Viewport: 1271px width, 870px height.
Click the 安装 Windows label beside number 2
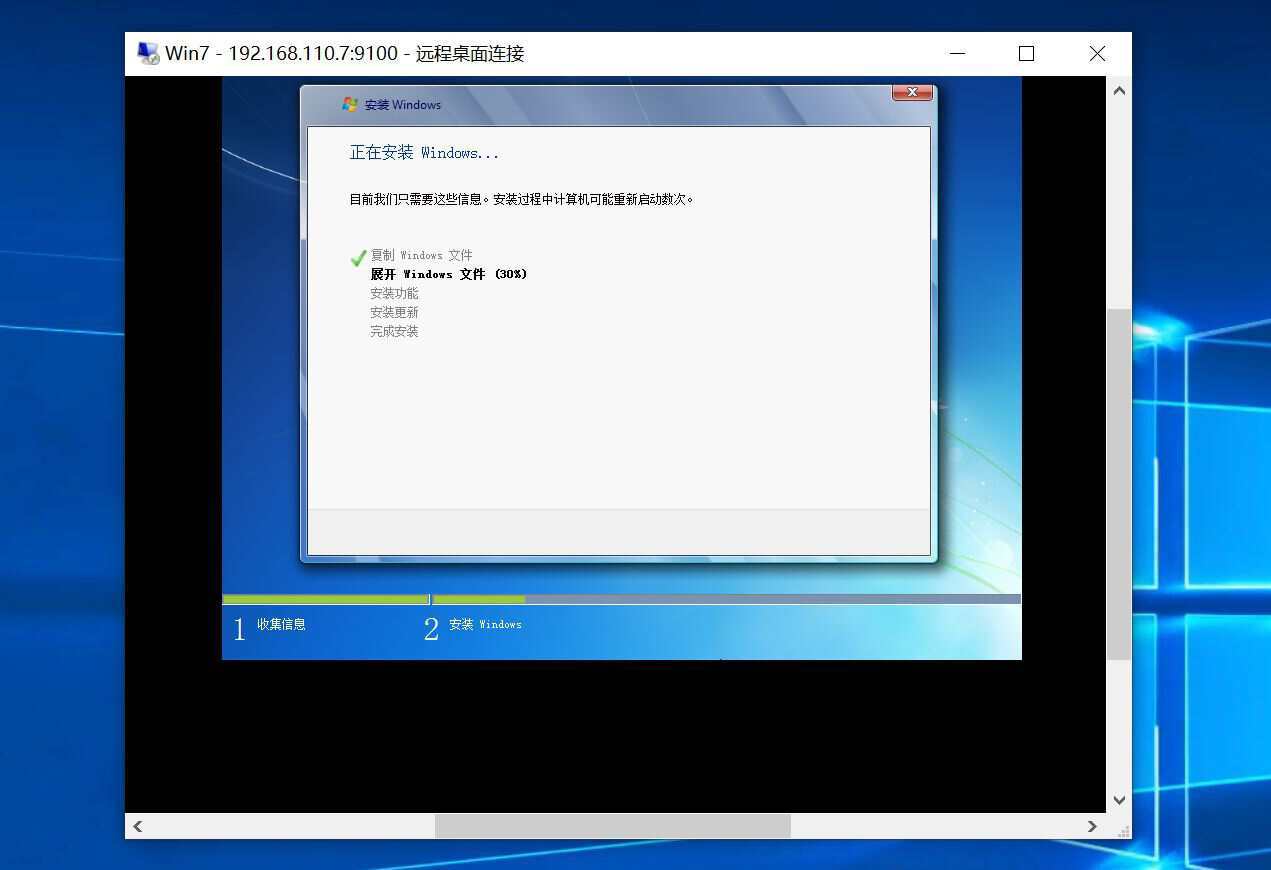pyautogui.click(x=485, y=624)
